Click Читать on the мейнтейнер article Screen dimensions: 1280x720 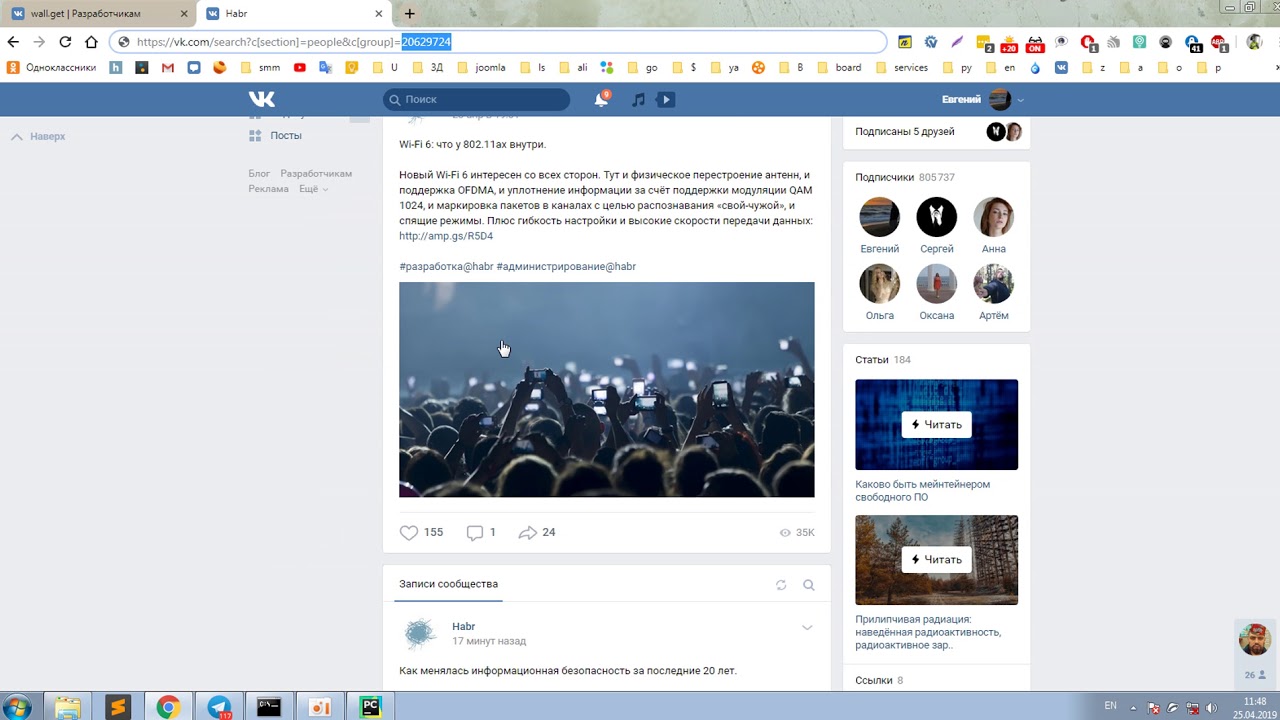(936, 425)
